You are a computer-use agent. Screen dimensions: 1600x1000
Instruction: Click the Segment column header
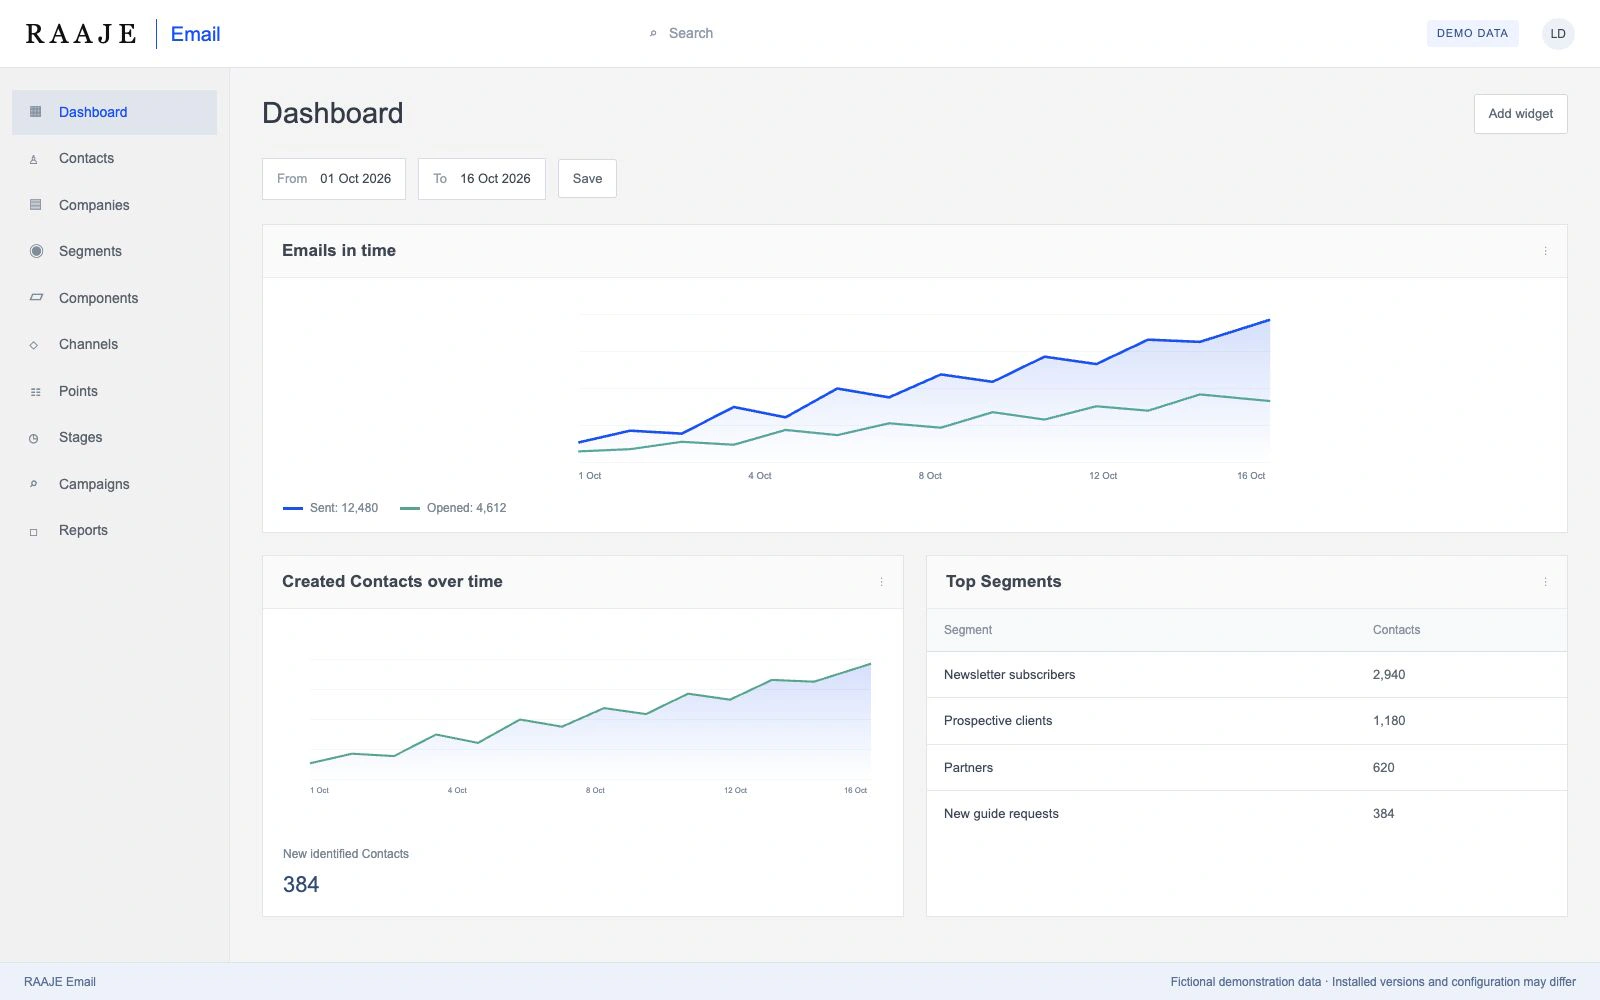coord(968,630)
